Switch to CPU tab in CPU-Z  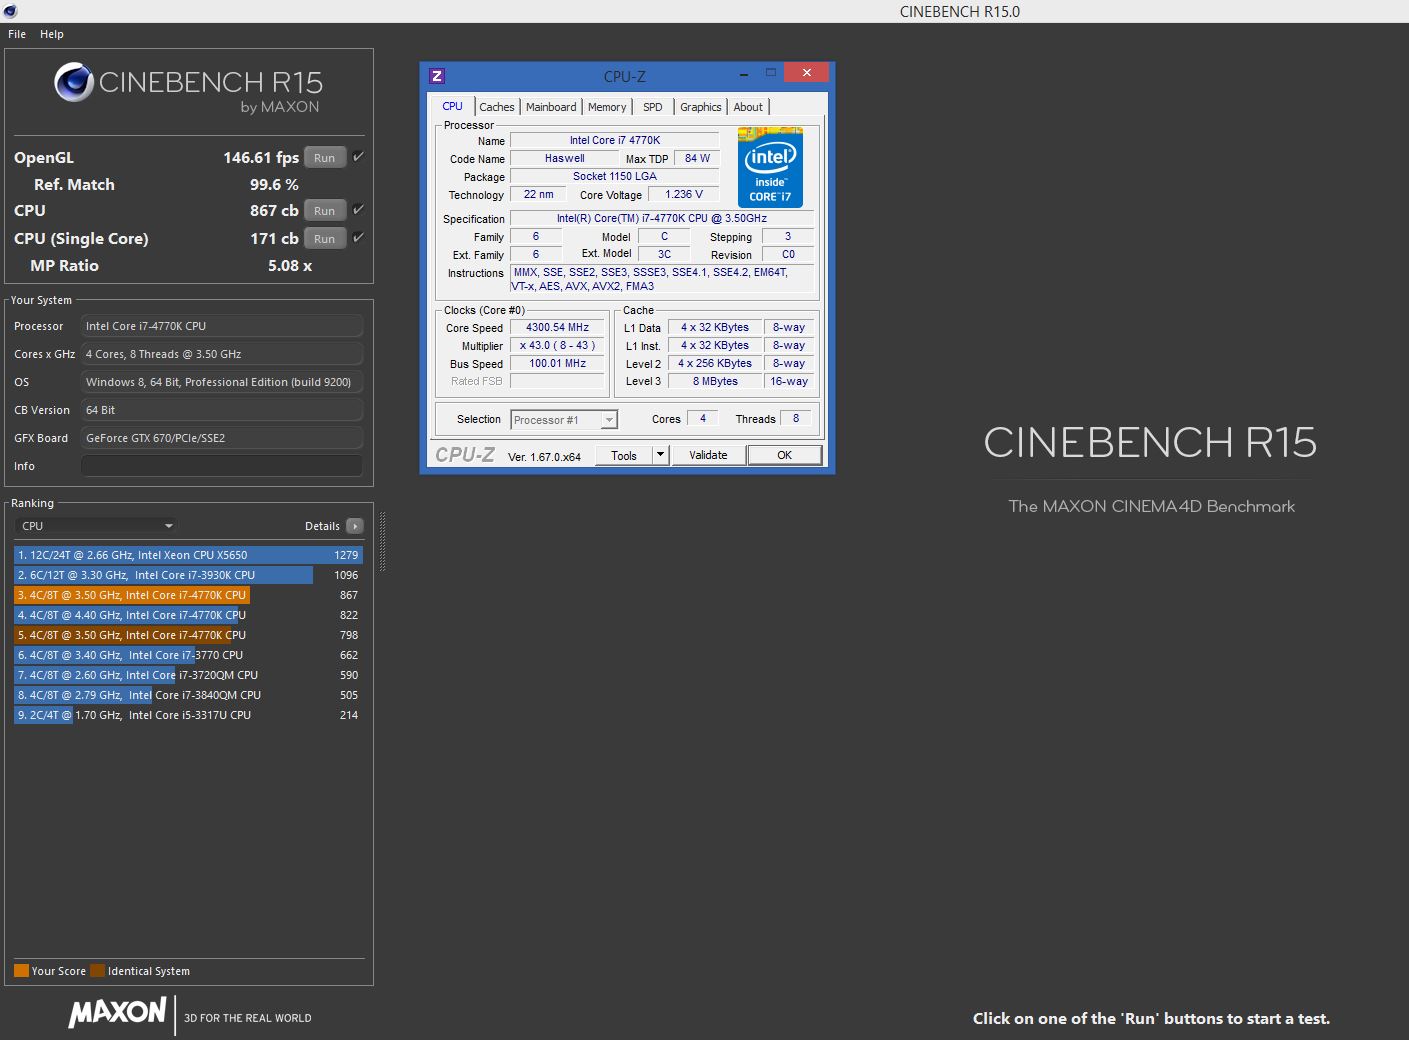pos(452,106)
